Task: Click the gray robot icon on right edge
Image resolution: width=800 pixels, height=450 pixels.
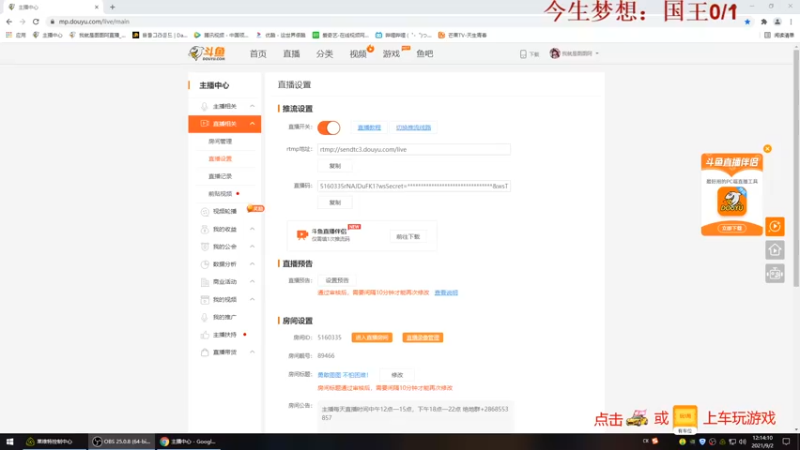Action: coord(774,273)
